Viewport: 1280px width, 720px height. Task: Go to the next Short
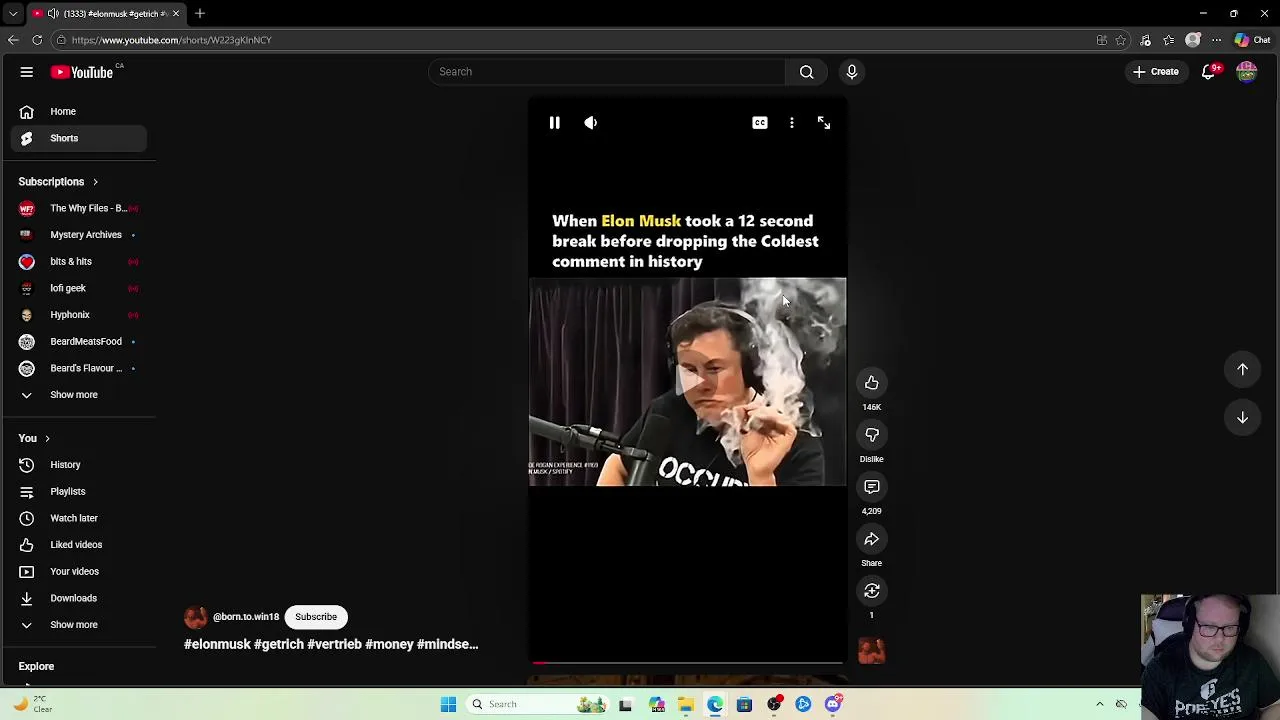pyautogui.click(x=1242, y=417)
